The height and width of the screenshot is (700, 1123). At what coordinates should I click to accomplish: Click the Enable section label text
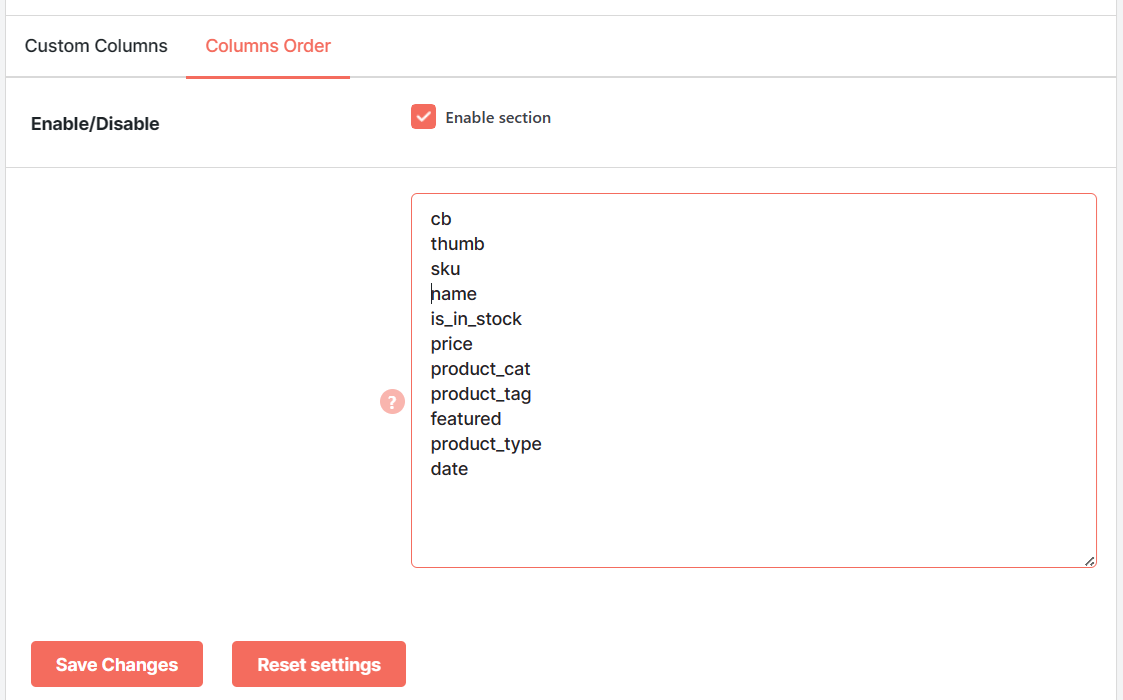tap(498, 118)
